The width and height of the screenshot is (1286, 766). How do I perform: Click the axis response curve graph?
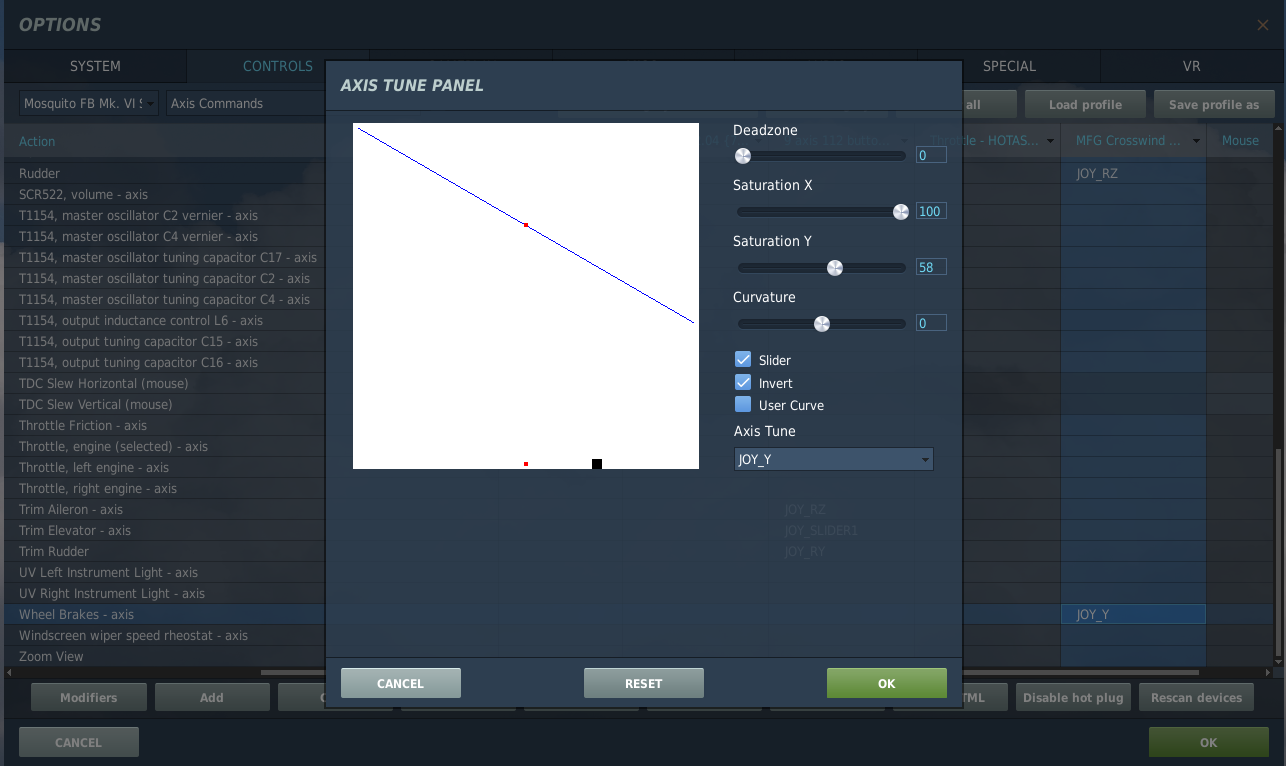pos(526,296)
